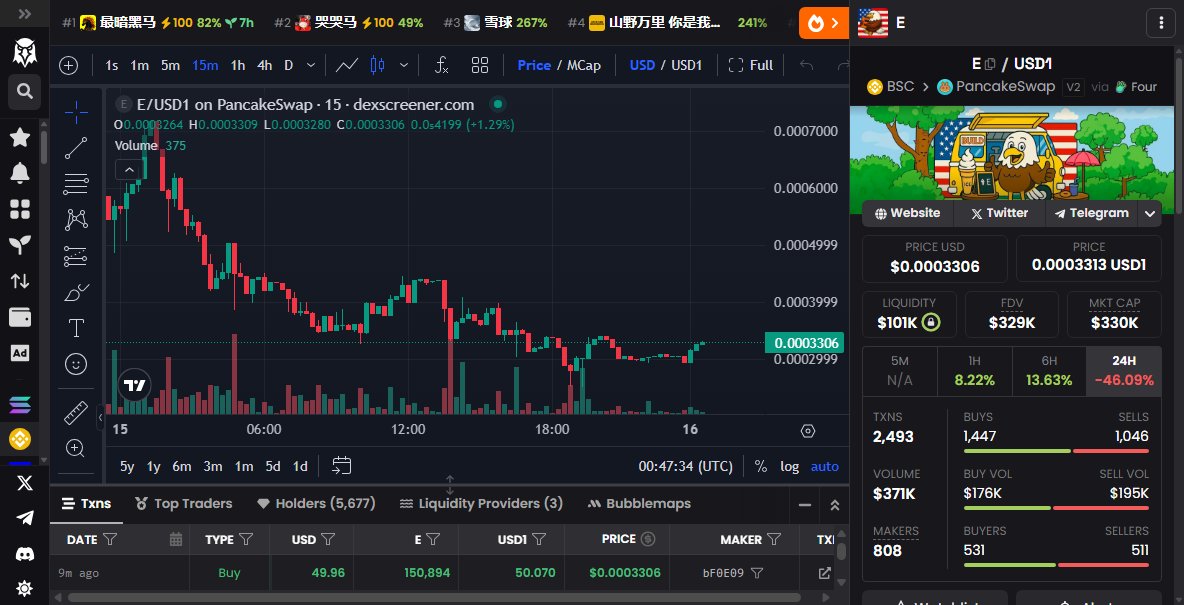Switch chart interval to 4h
Image resolution: width=1184 pixels, height=605 pixels.
(x=264, y=66)
